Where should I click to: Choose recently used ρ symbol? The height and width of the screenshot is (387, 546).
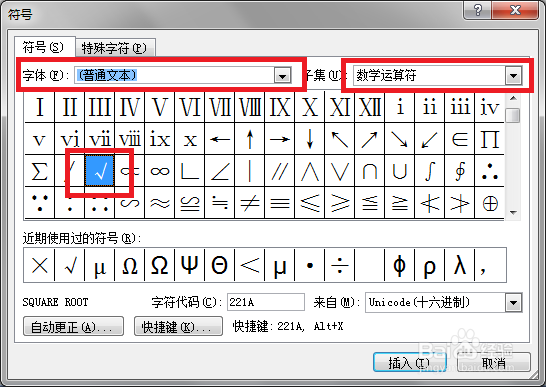coord(430,265)
